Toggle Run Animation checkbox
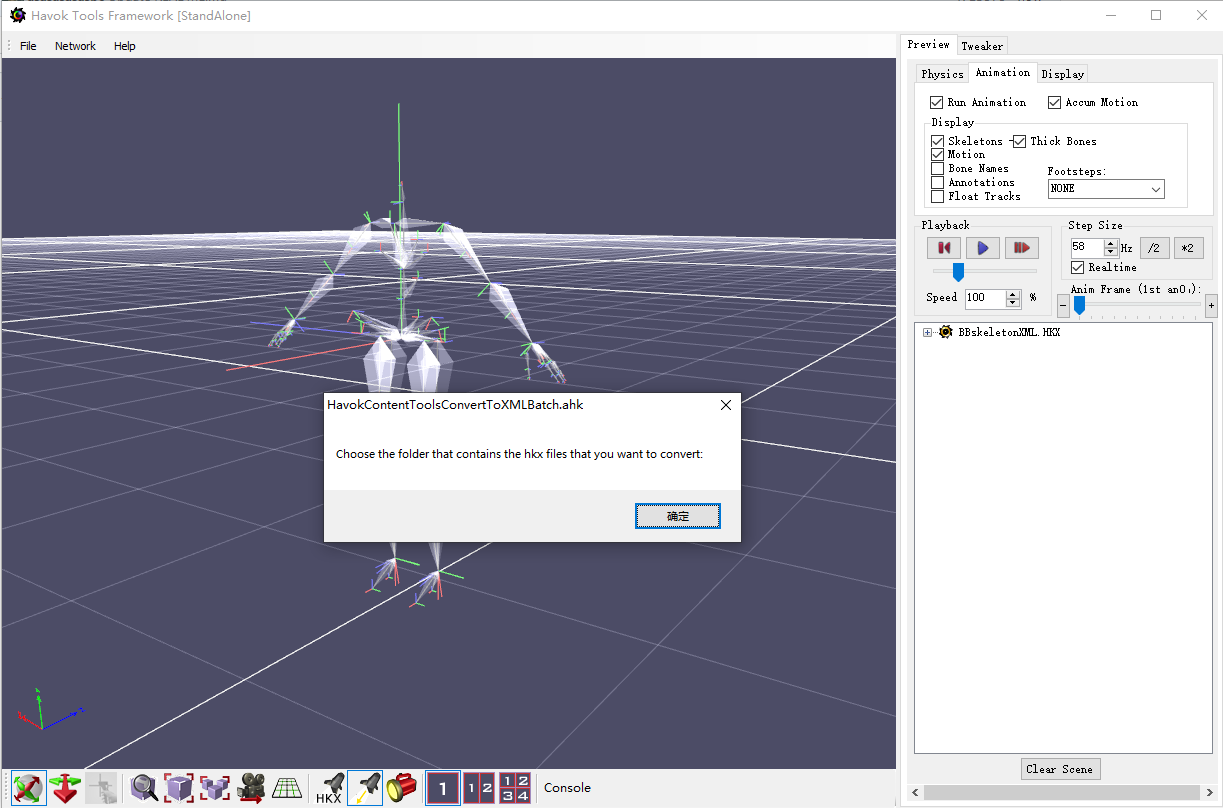Viewport: 1223px width, 808px height. tap(936, 102)
